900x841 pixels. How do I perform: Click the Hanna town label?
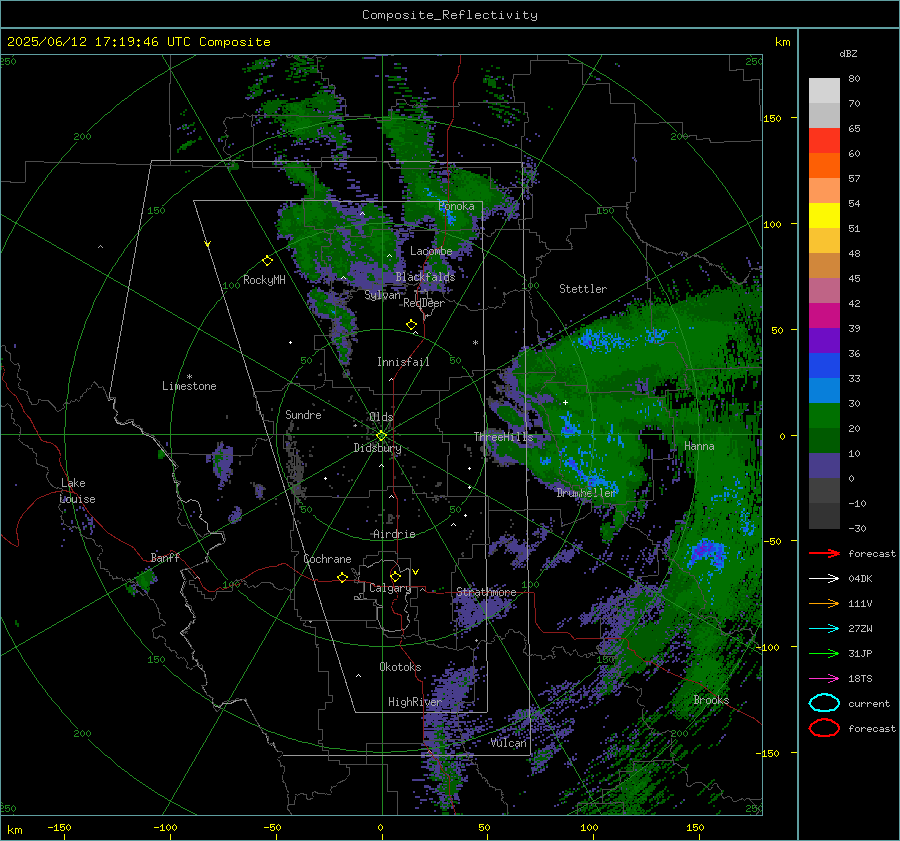pyautogui.click(x=699, y=446)
